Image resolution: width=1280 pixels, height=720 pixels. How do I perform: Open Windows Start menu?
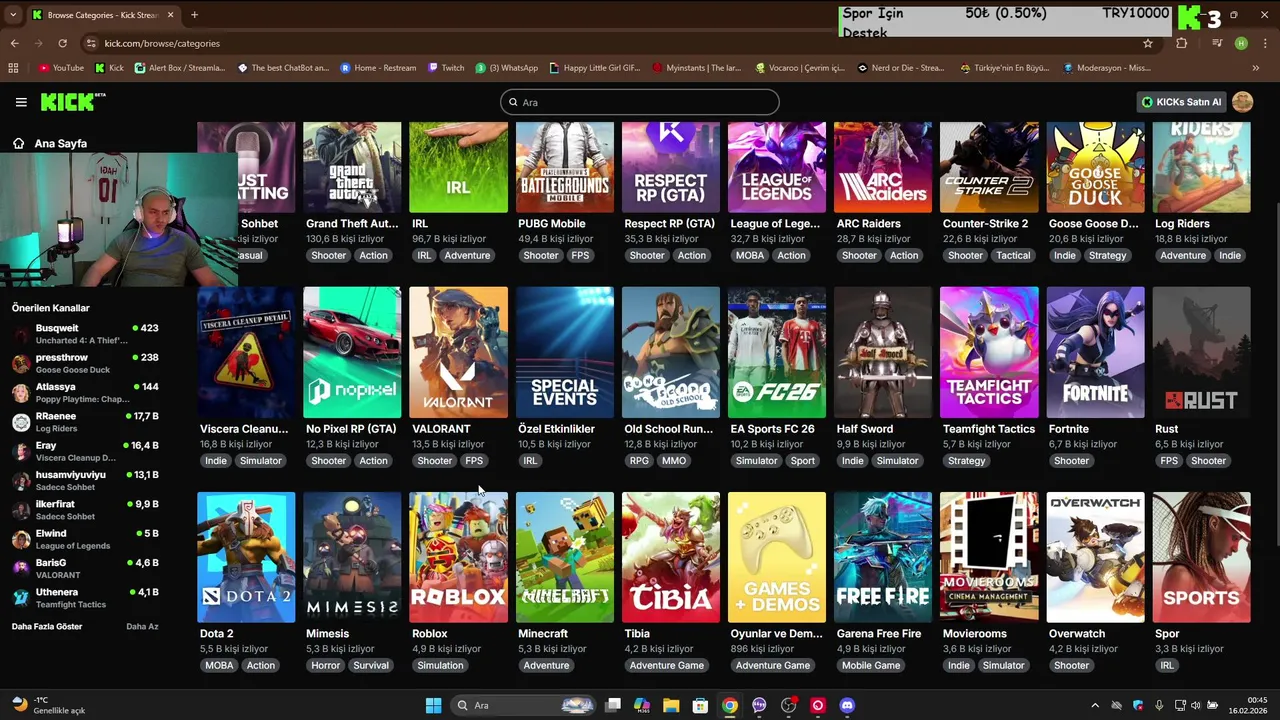pos(433,705)
